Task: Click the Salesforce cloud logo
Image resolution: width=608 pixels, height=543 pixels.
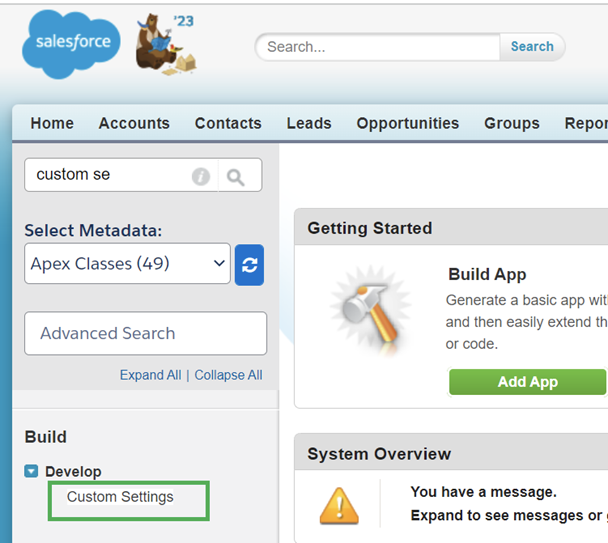Action: pyautogui.click(x=72, y=44)
